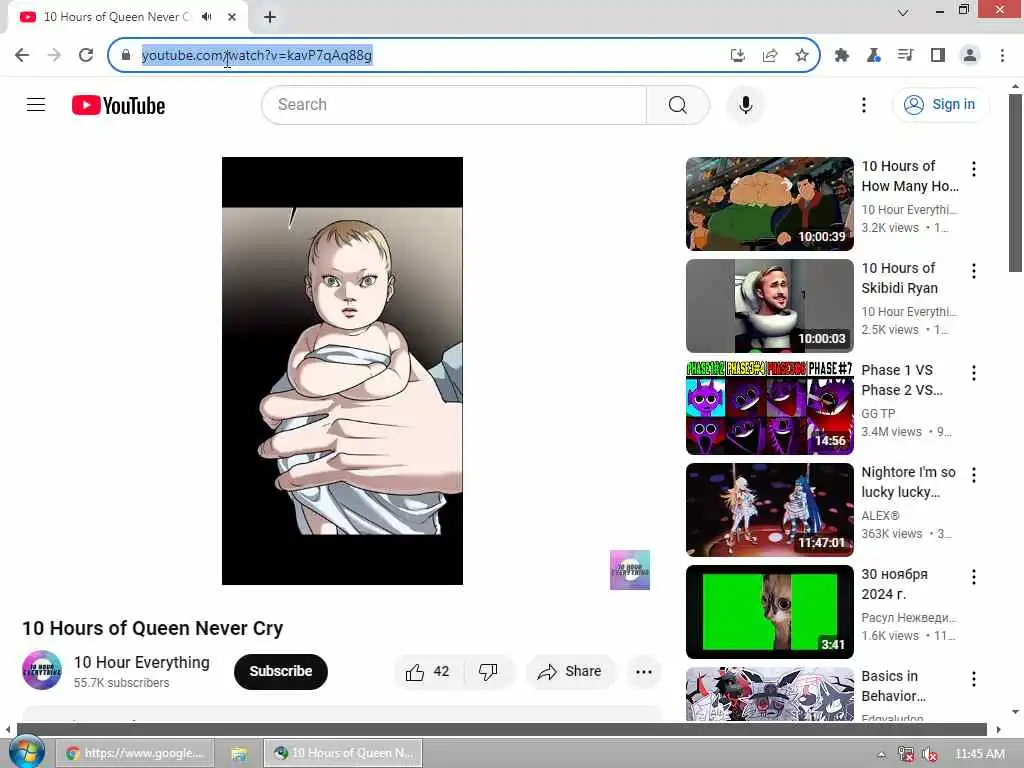
Task: Show hidden system tray icons
Action: click(x=881, y=754)
